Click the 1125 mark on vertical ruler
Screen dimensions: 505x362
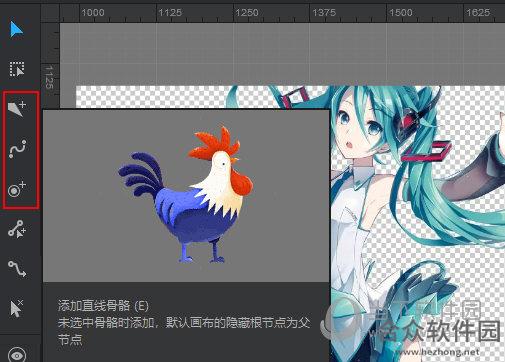coord(49,77)
